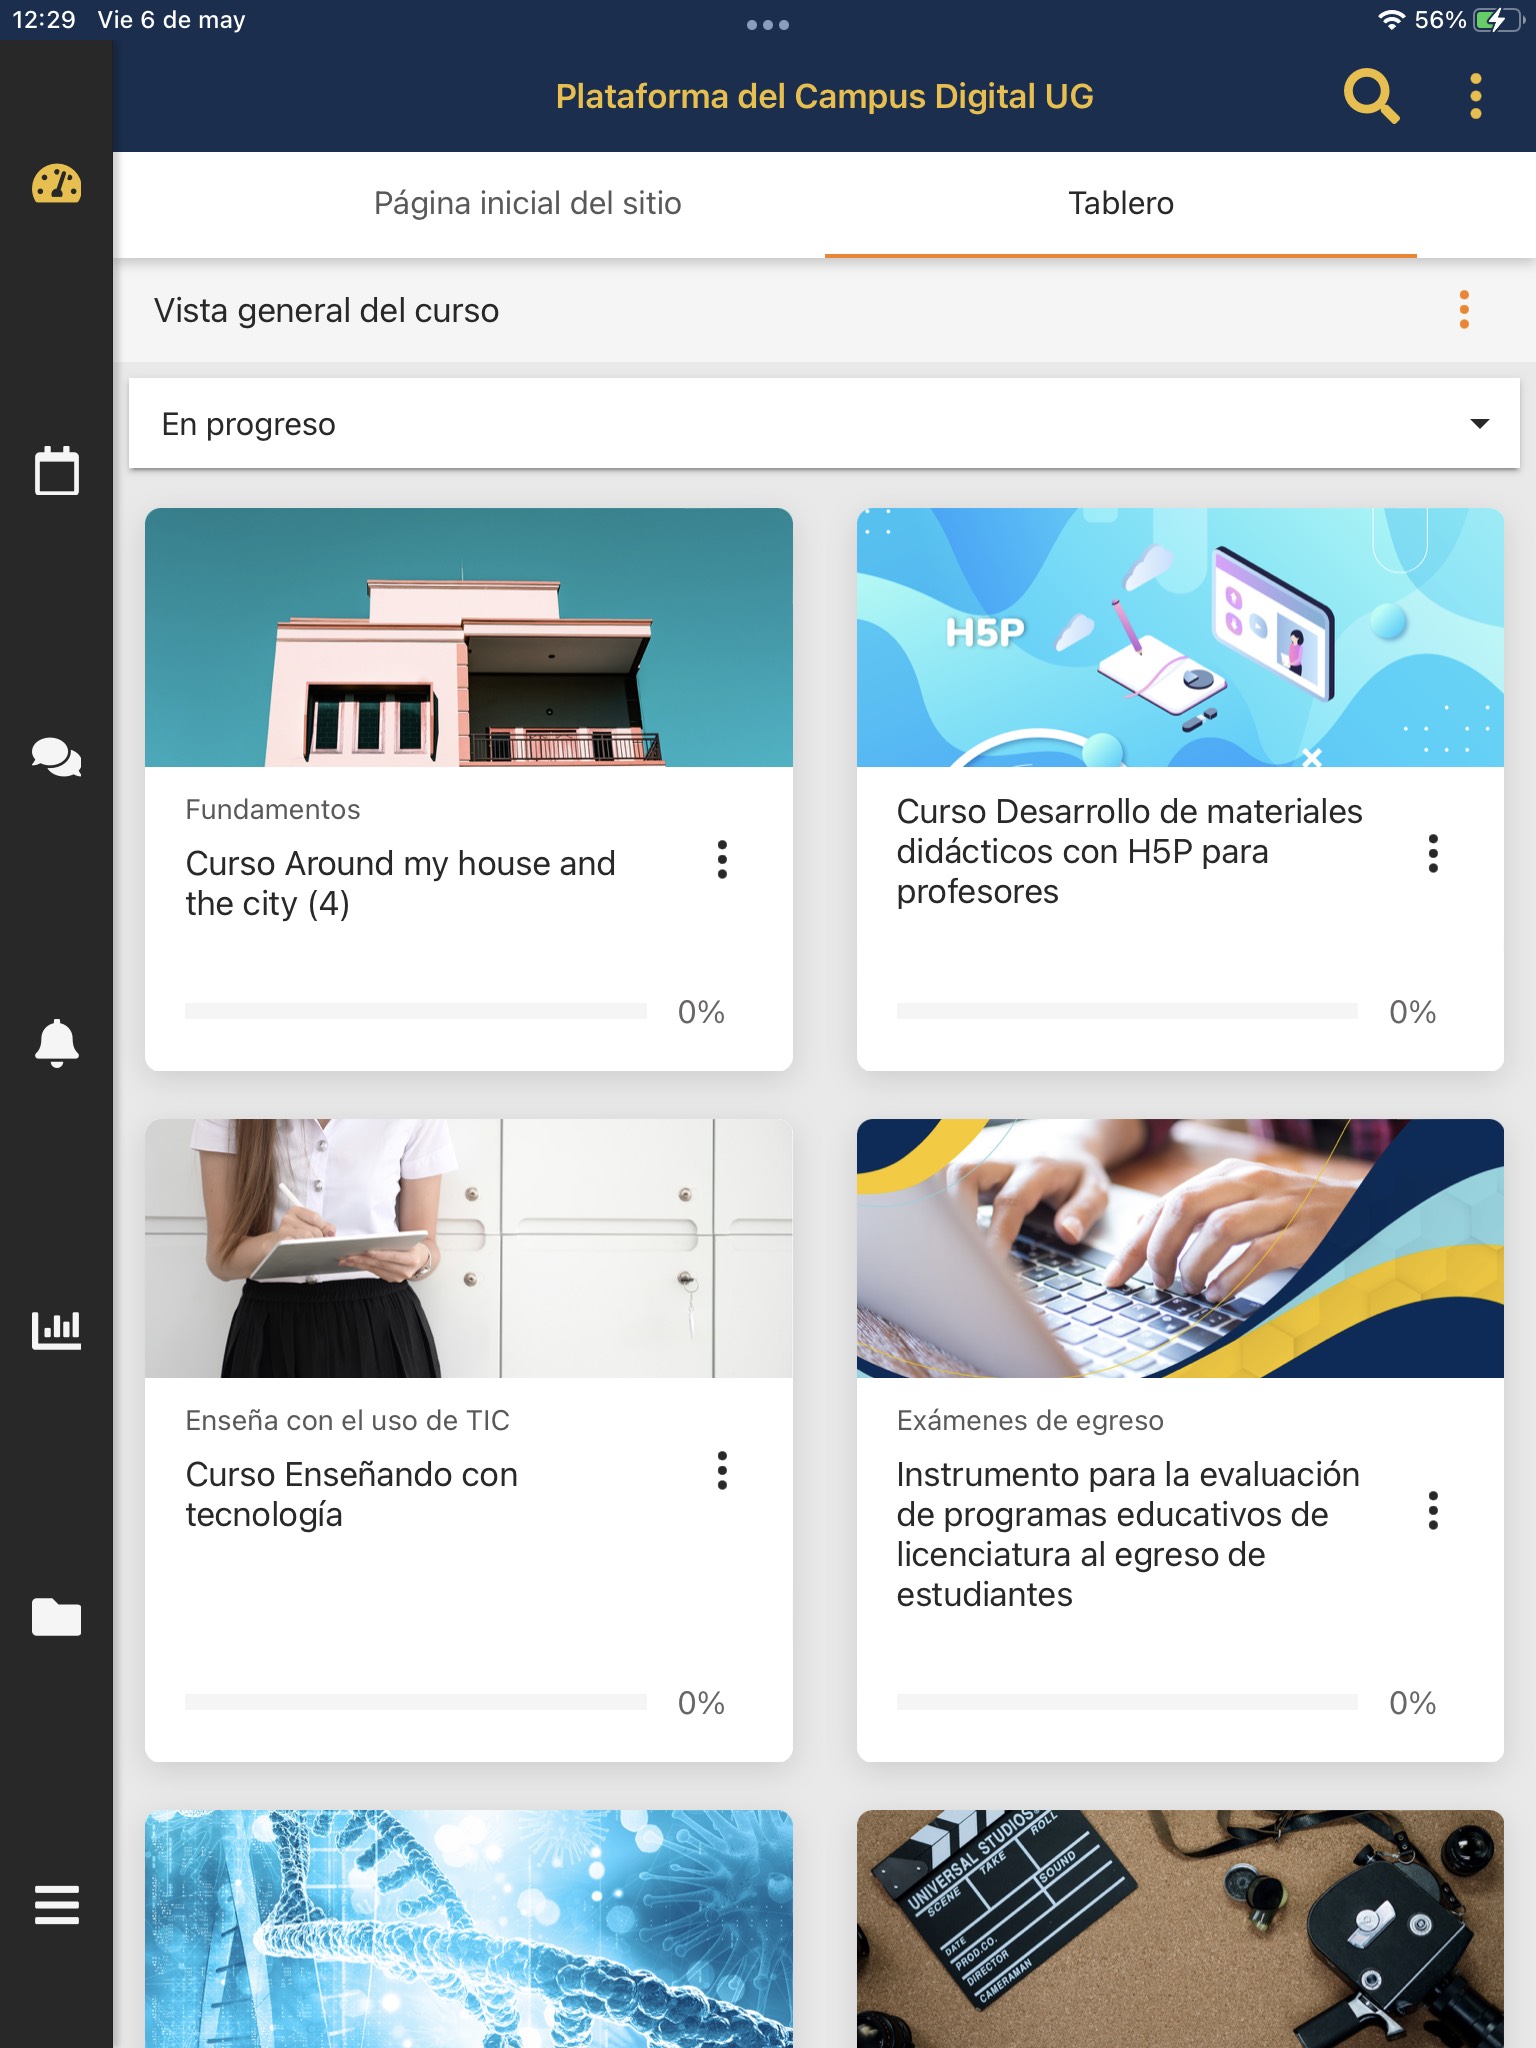Tap progress bar of Enseñando con tecnología

(x=416, y=1702)
